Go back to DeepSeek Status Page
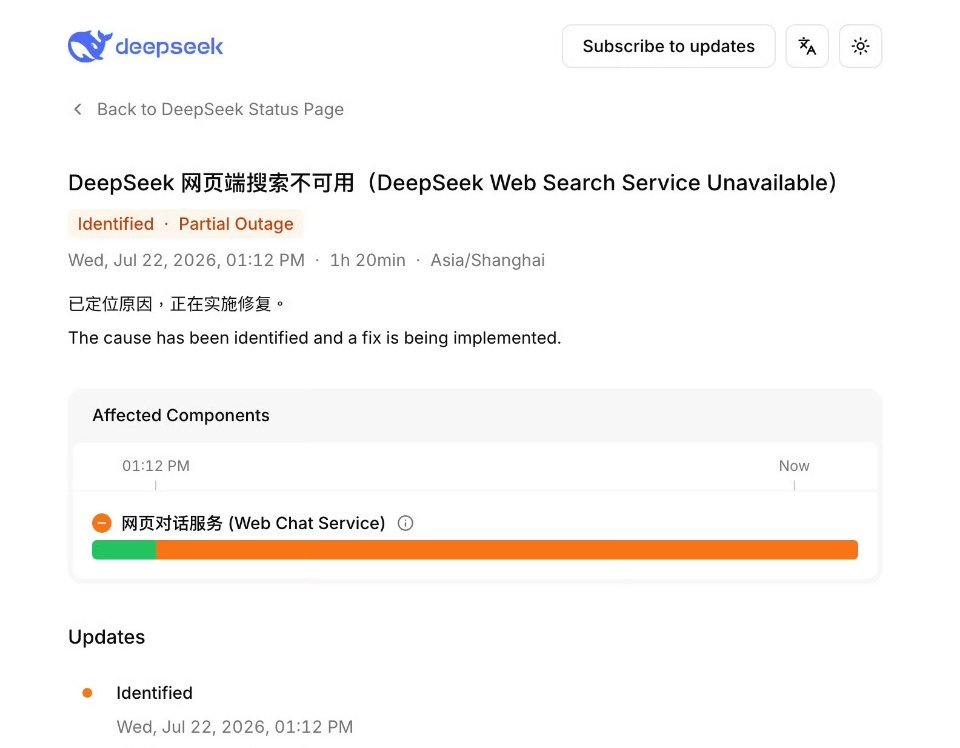Image resolution: width=960 pixels, height=748 pixels. tap(220, 109)
